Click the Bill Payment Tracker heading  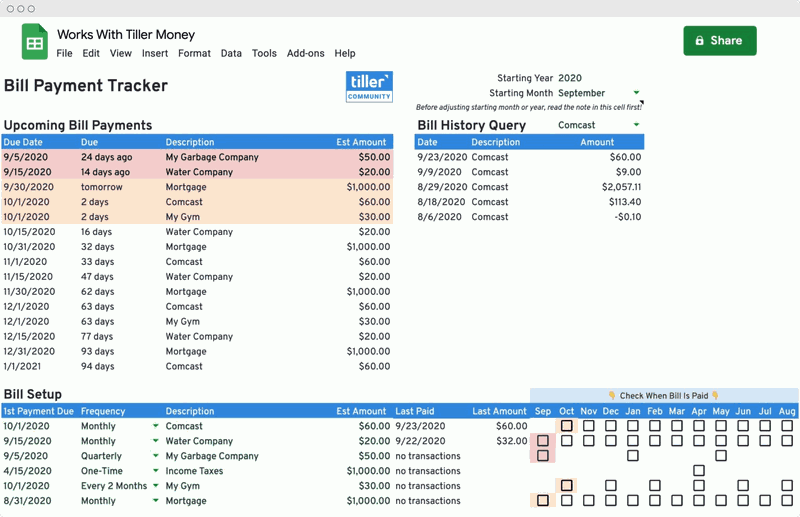coord(86,85)
